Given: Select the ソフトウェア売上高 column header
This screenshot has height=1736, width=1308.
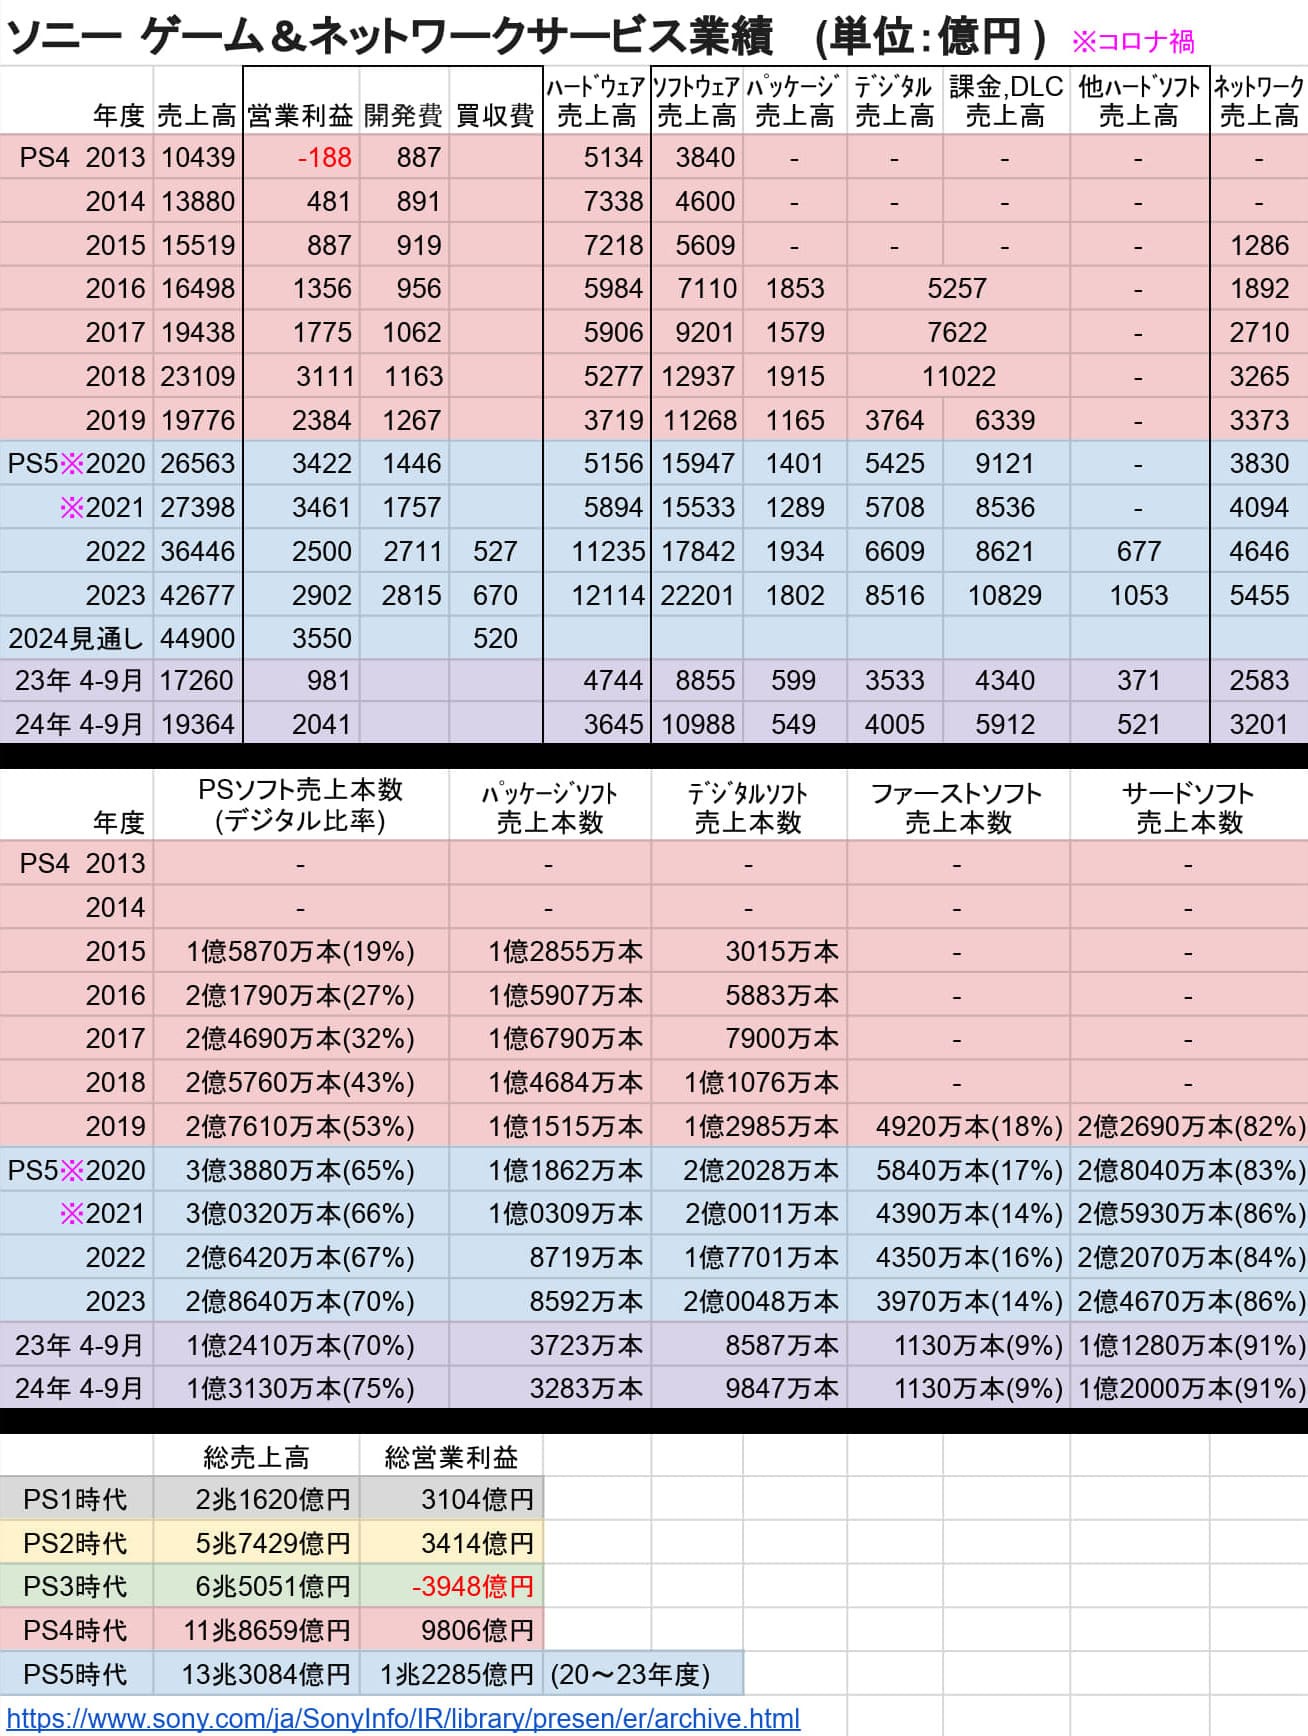Looking at the screenshot, I should point(697,101).
